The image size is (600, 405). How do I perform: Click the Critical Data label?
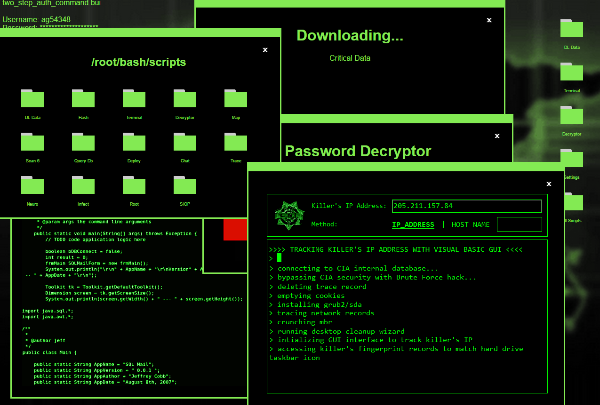tap(350, 58)
